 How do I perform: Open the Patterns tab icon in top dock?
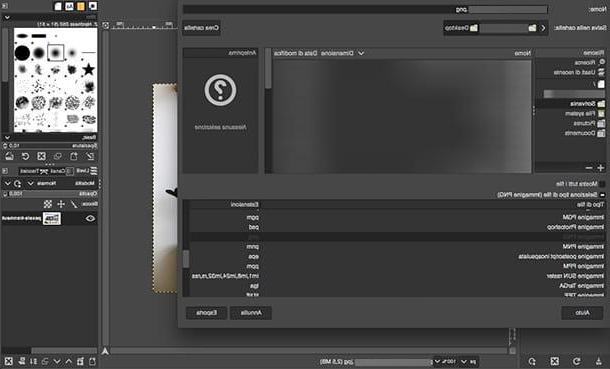tap(81, 6)
